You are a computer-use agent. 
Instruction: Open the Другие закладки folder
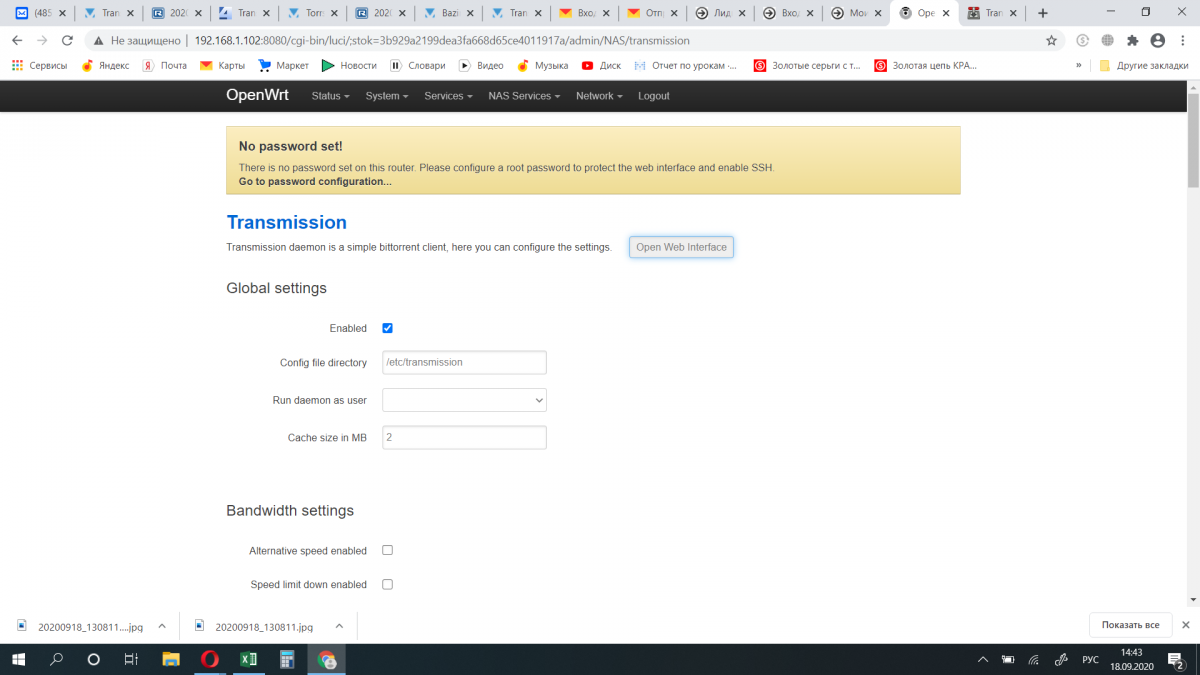1143,66
